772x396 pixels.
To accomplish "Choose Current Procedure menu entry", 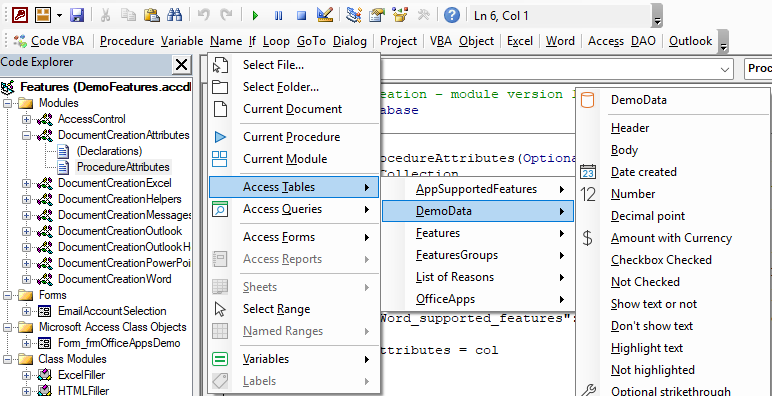I will pyautogui.click(x=294, y=137).
